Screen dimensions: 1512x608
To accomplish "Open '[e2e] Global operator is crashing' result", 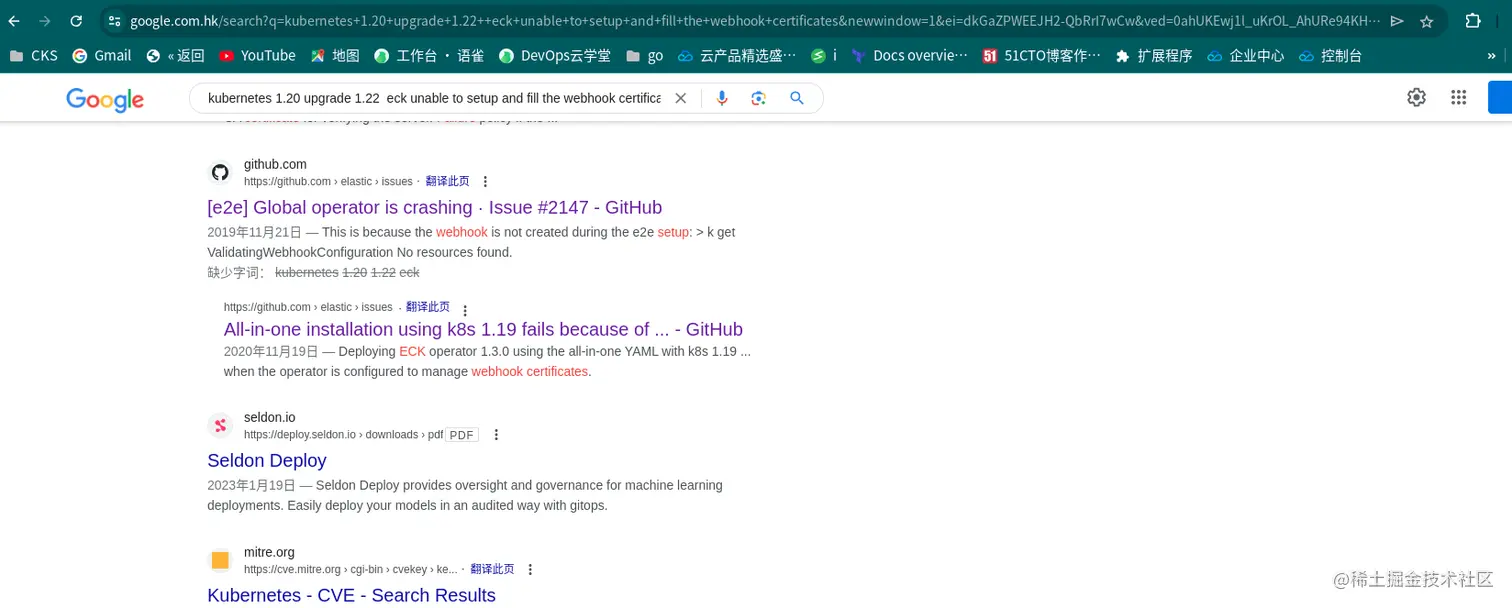I will pyautogui.click(x=434, y=207).
